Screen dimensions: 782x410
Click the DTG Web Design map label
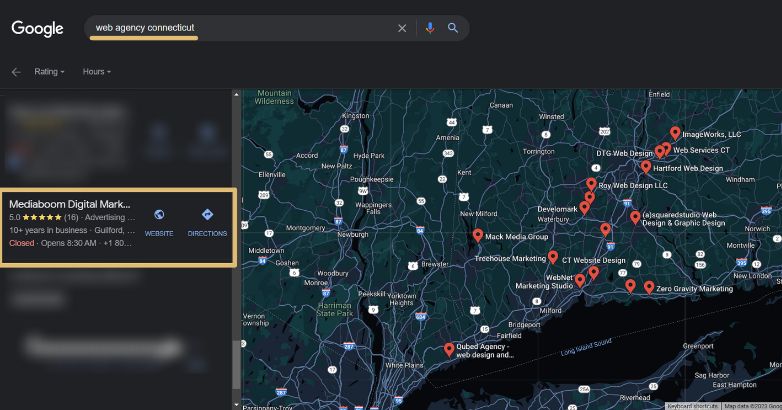tap(624, 154)
